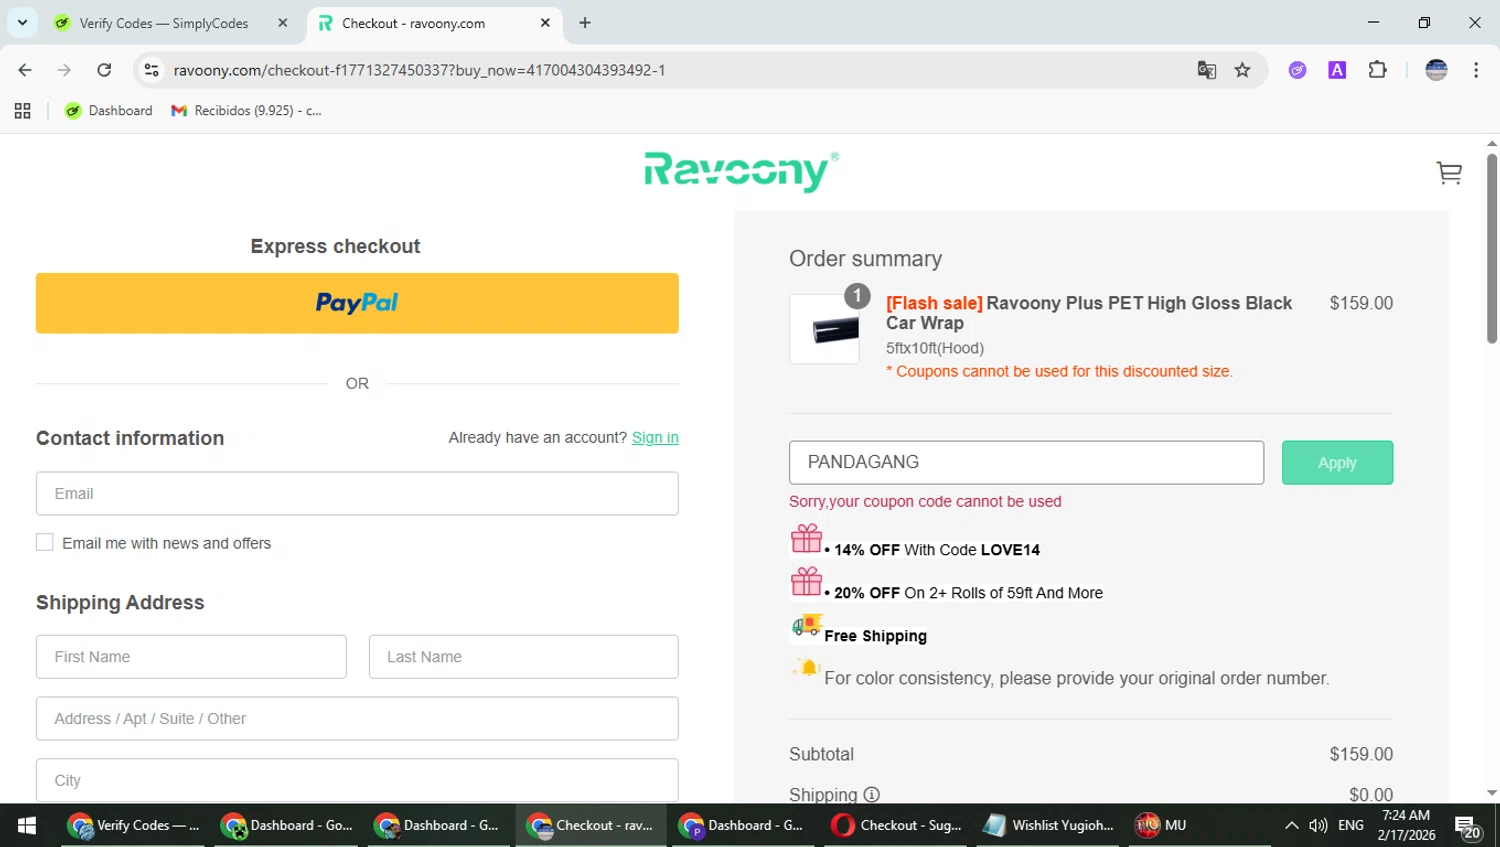This screenshot has height=847, width=1500.
Task: Click the ENG language indicator
Action: pyautogui.click(x=1351, y=825)
